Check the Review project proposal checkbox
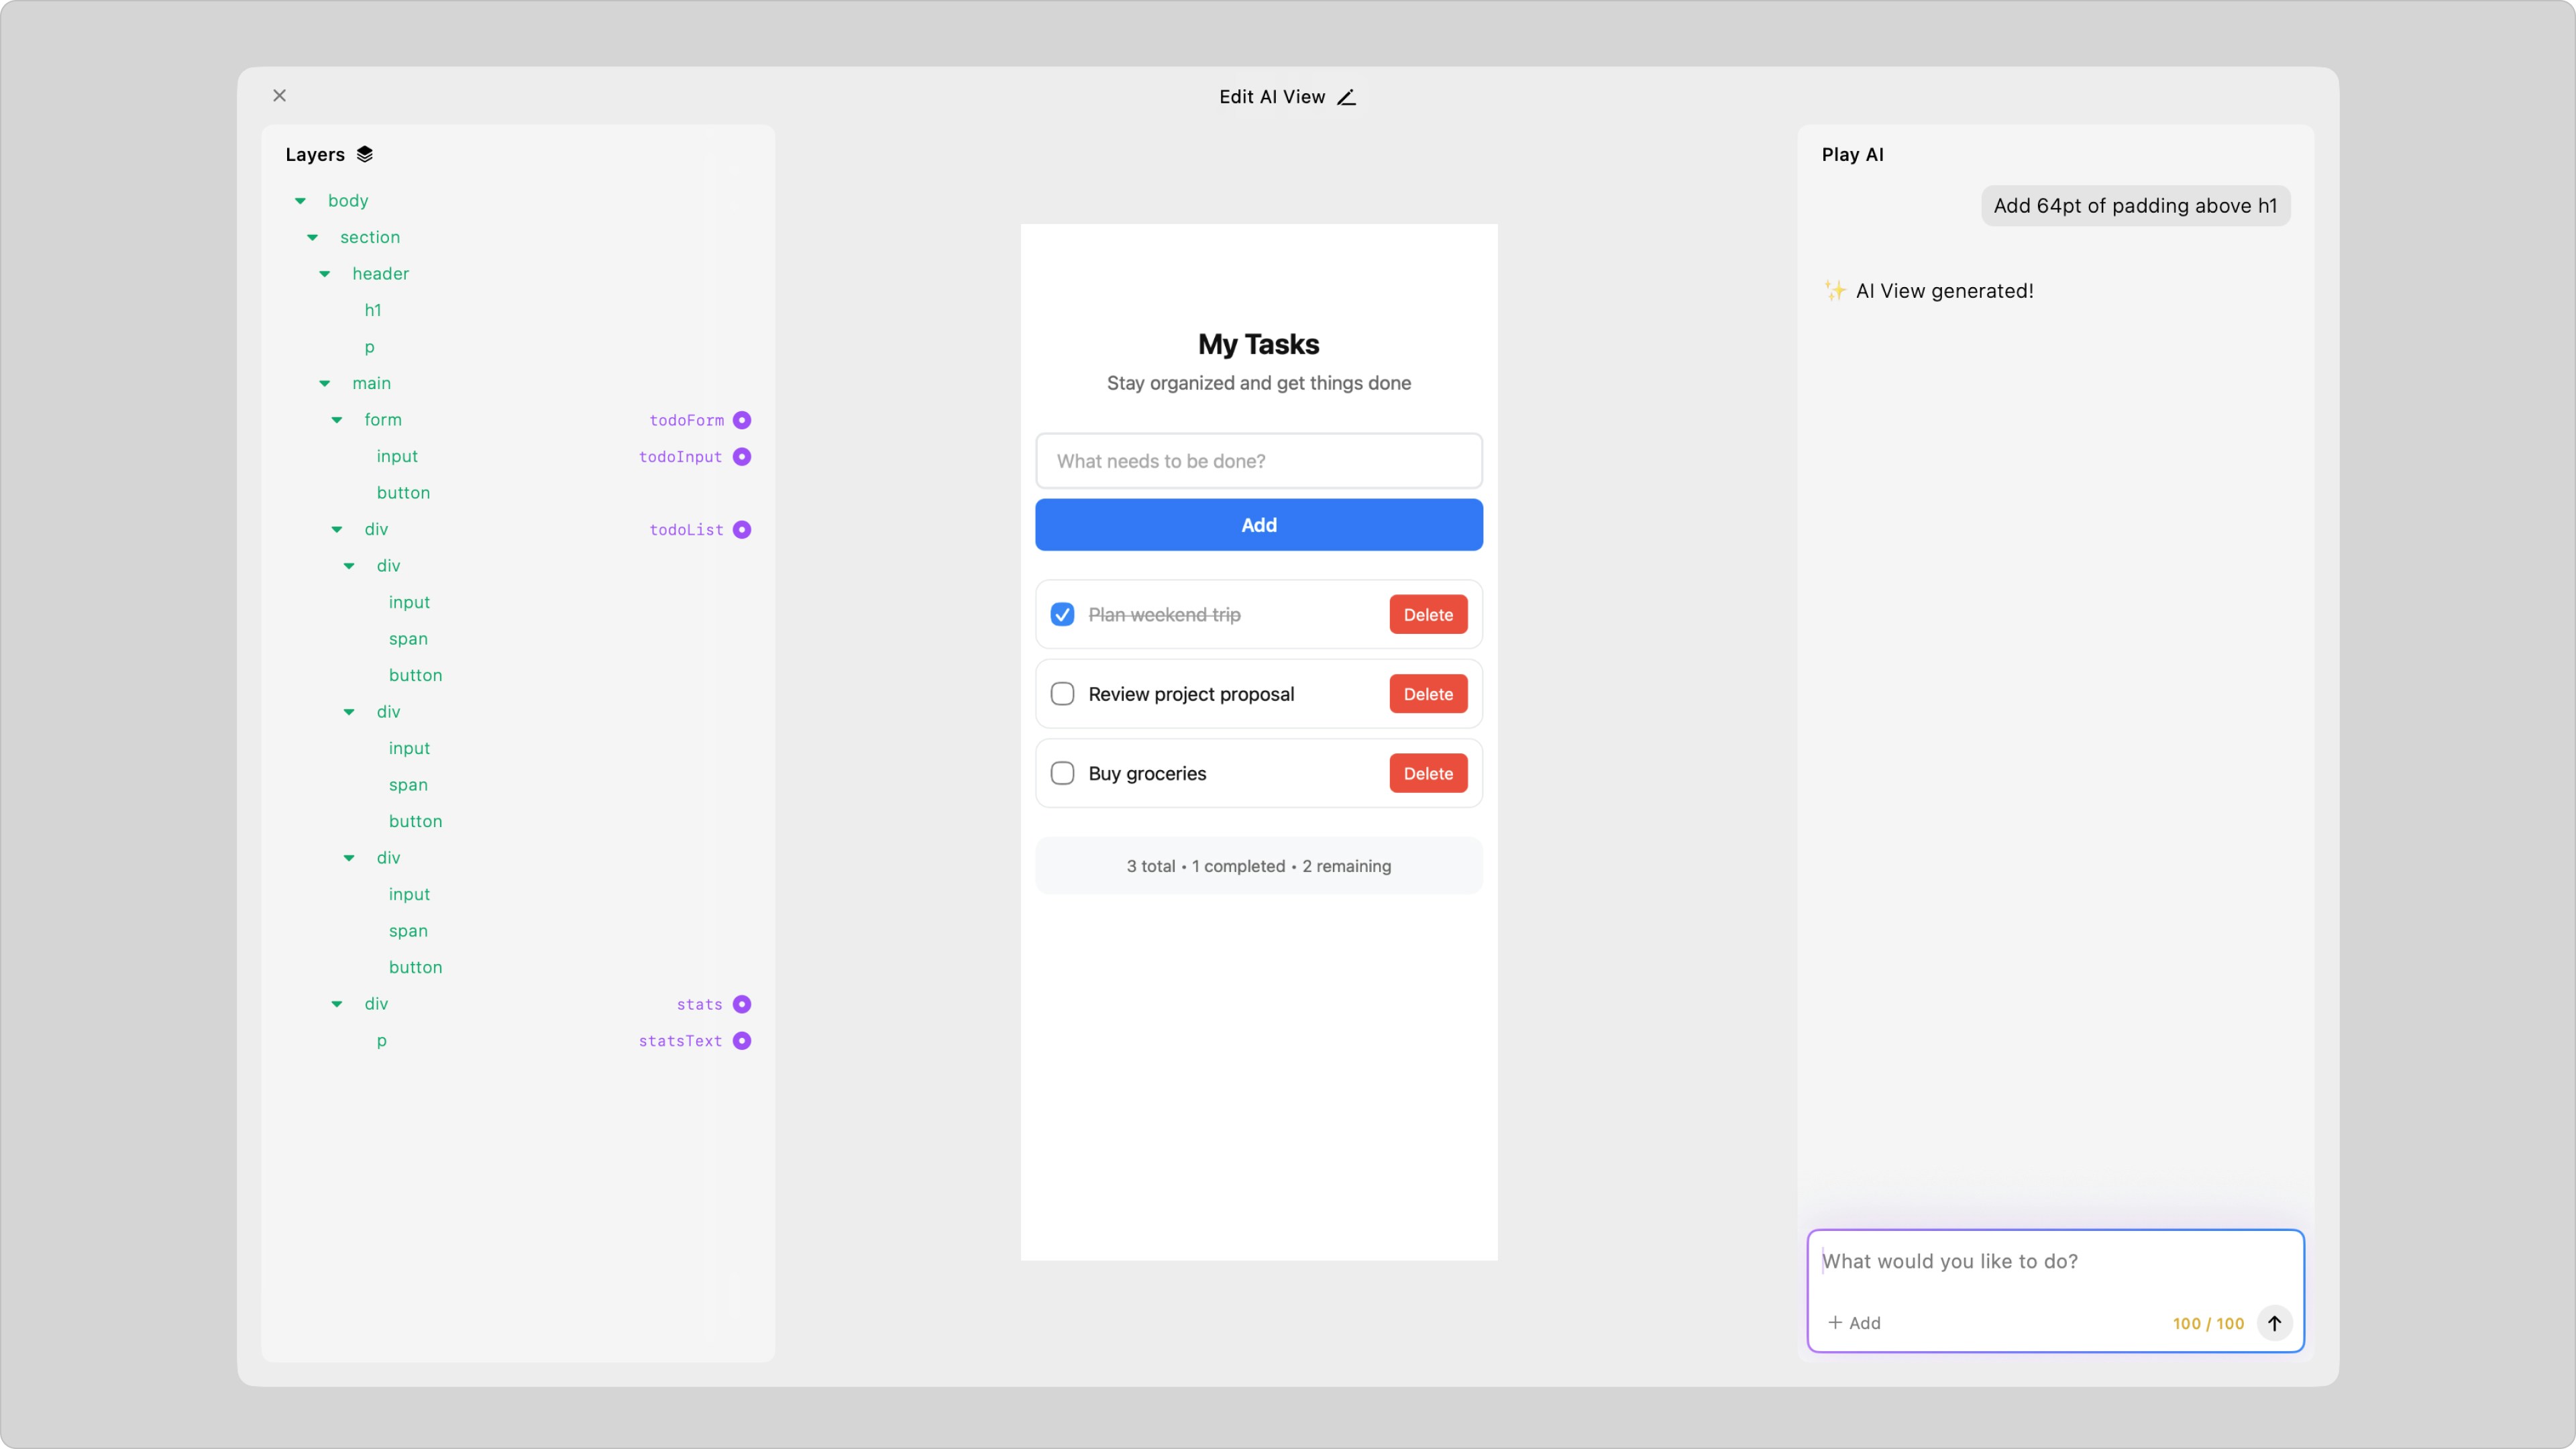The image size is (2576, 1449). pos(1062,694)
